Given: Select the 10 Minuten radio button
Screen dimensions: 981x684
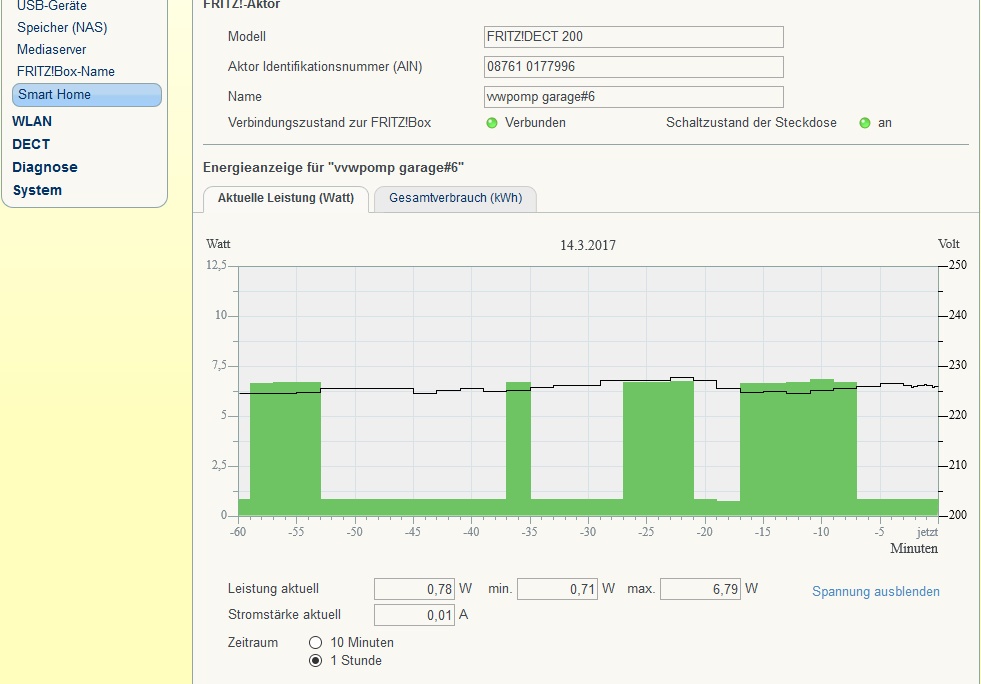Looking at the screenshot, I should pos(315,643).
